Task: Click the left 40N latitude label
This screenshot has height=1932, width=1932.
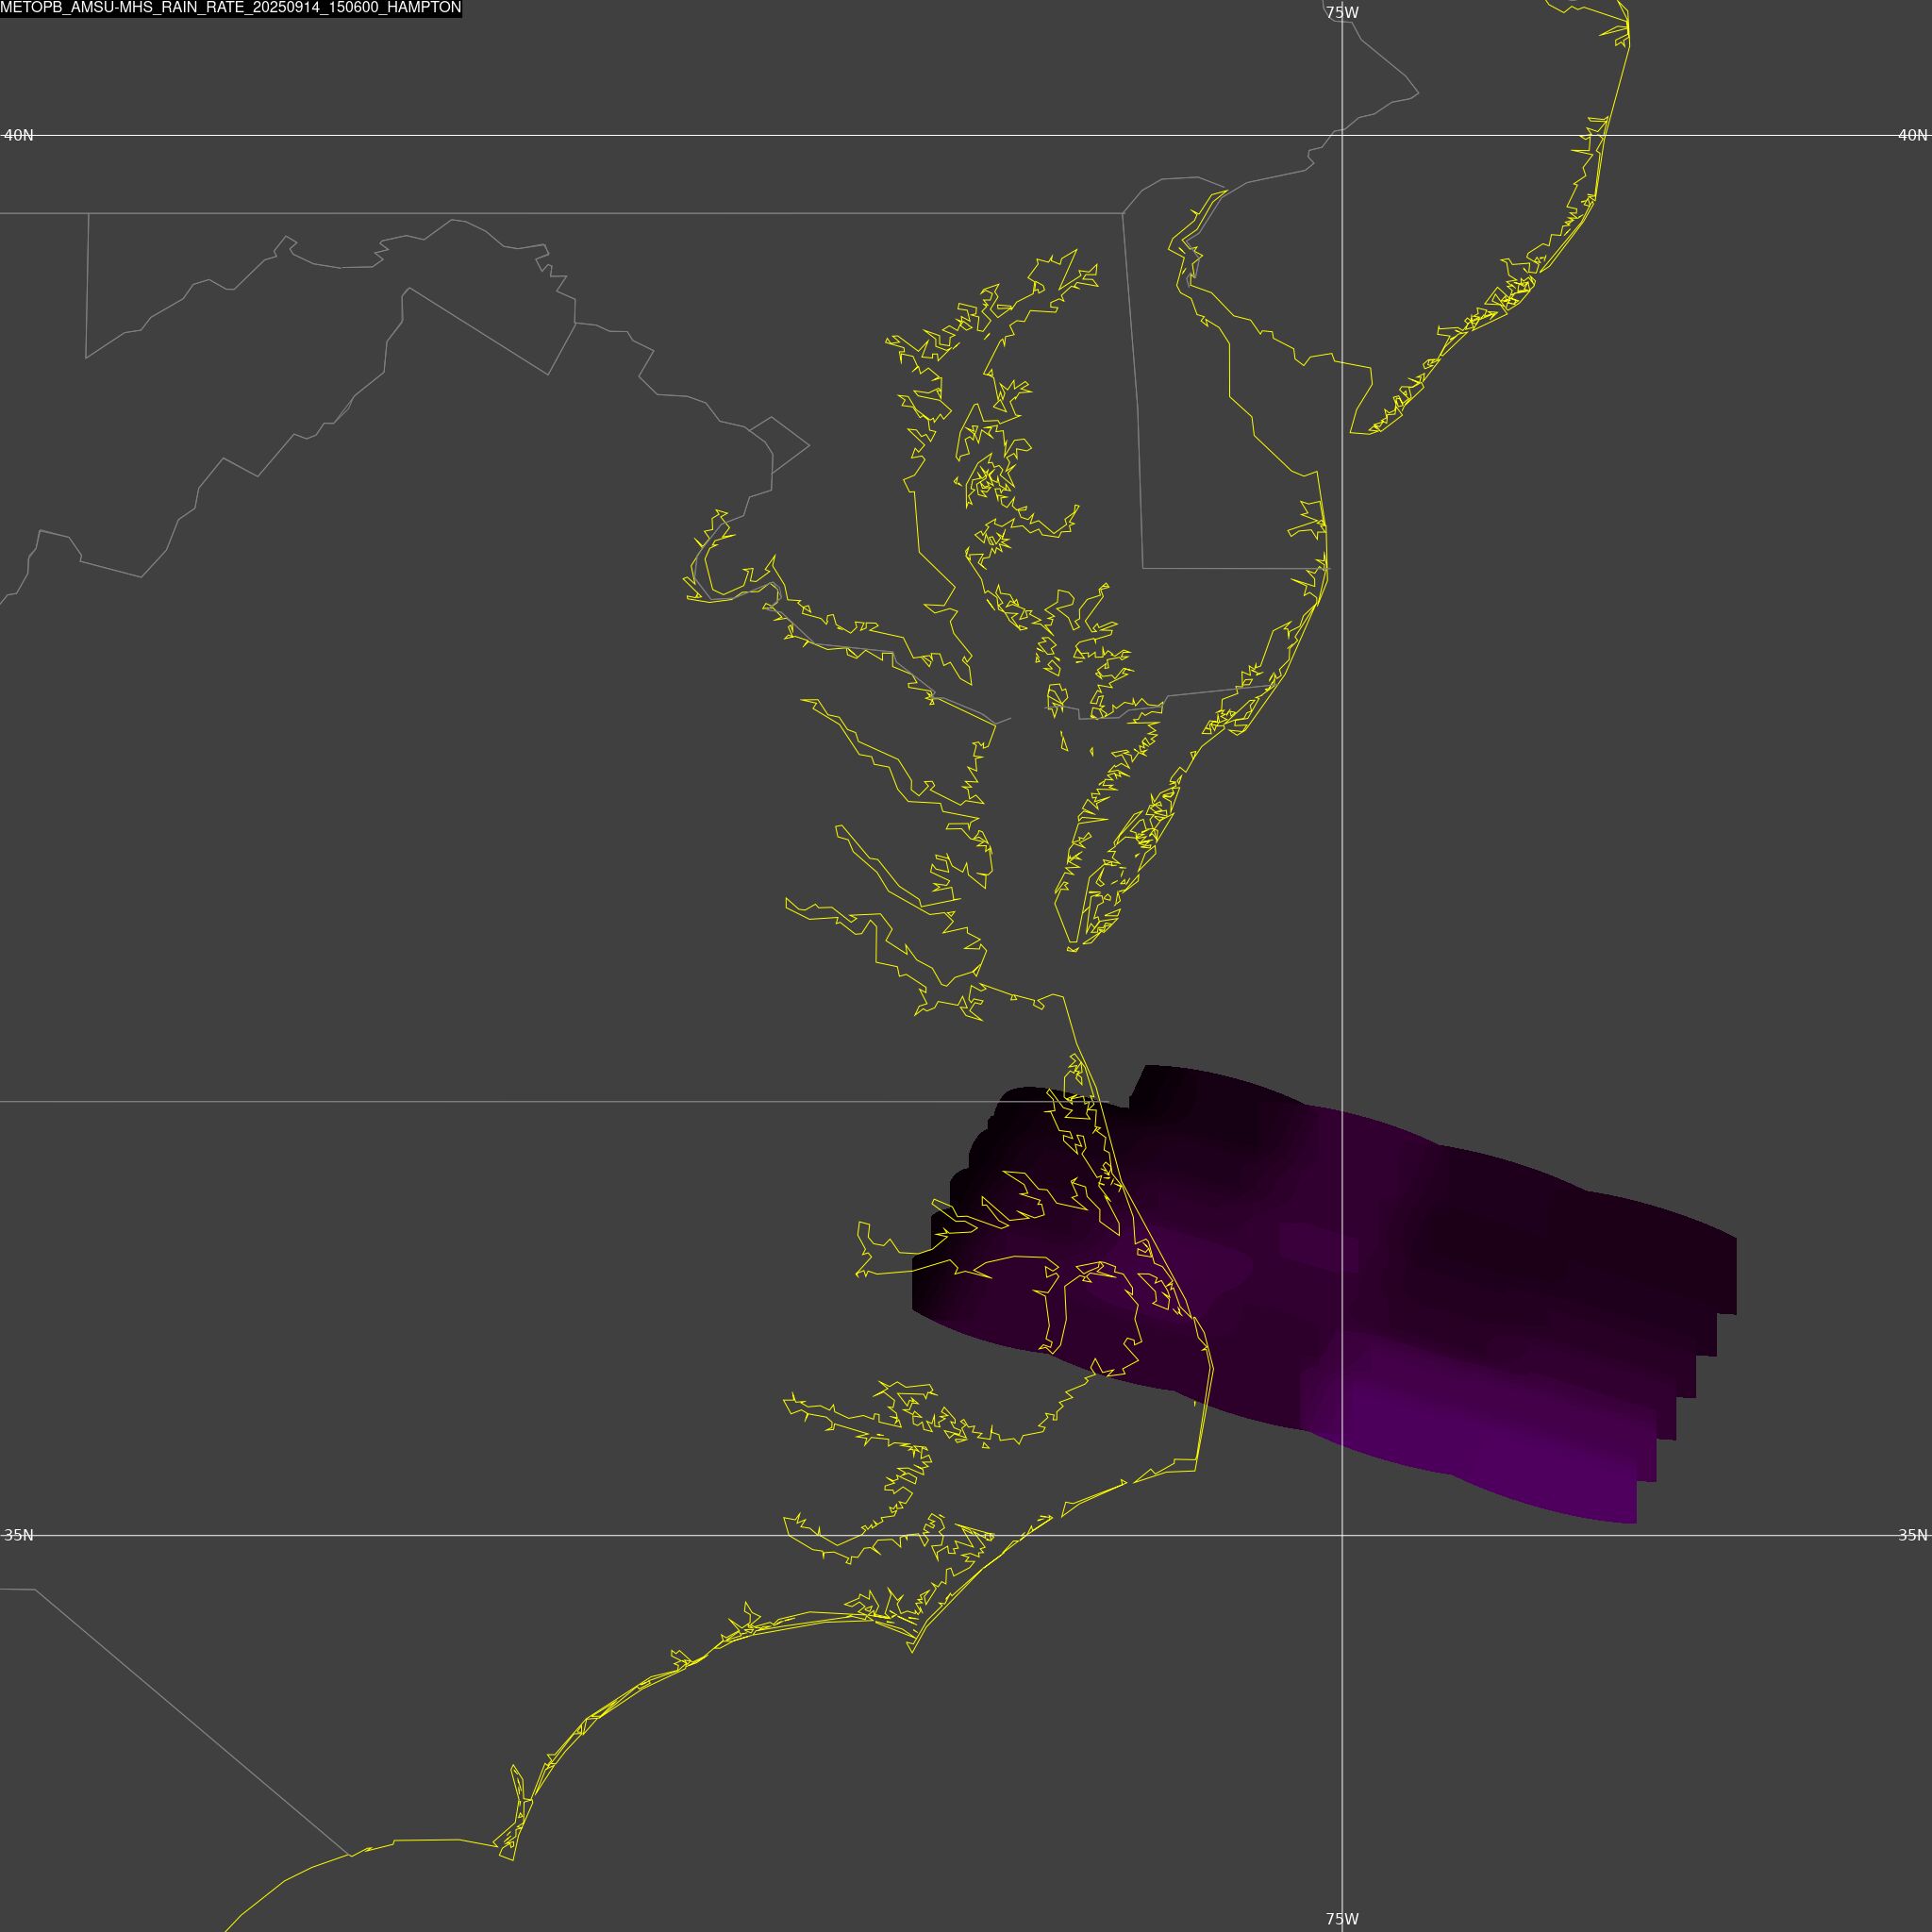Action: 19,135
